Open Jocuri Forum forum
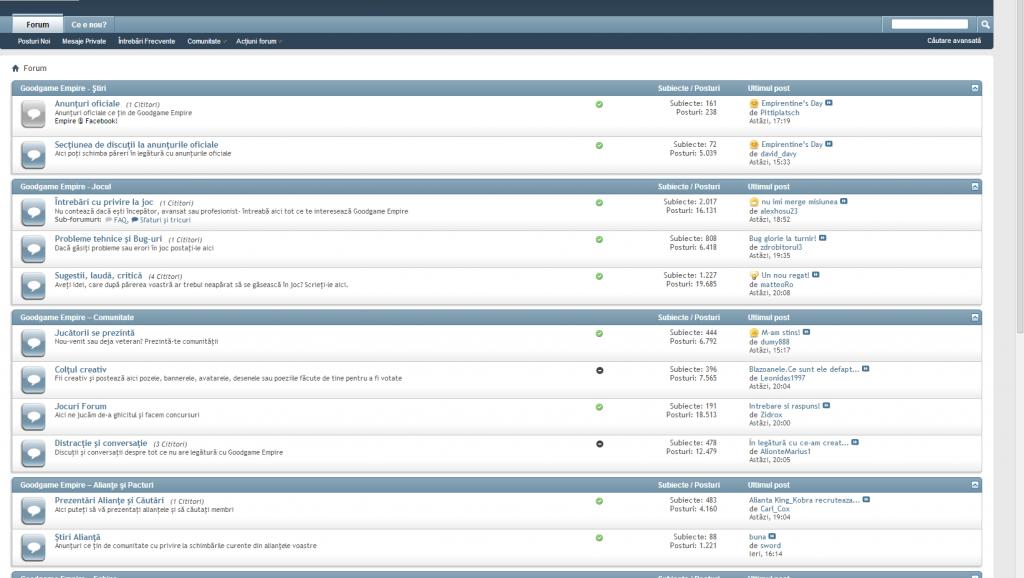 click(x=80, y=406)
